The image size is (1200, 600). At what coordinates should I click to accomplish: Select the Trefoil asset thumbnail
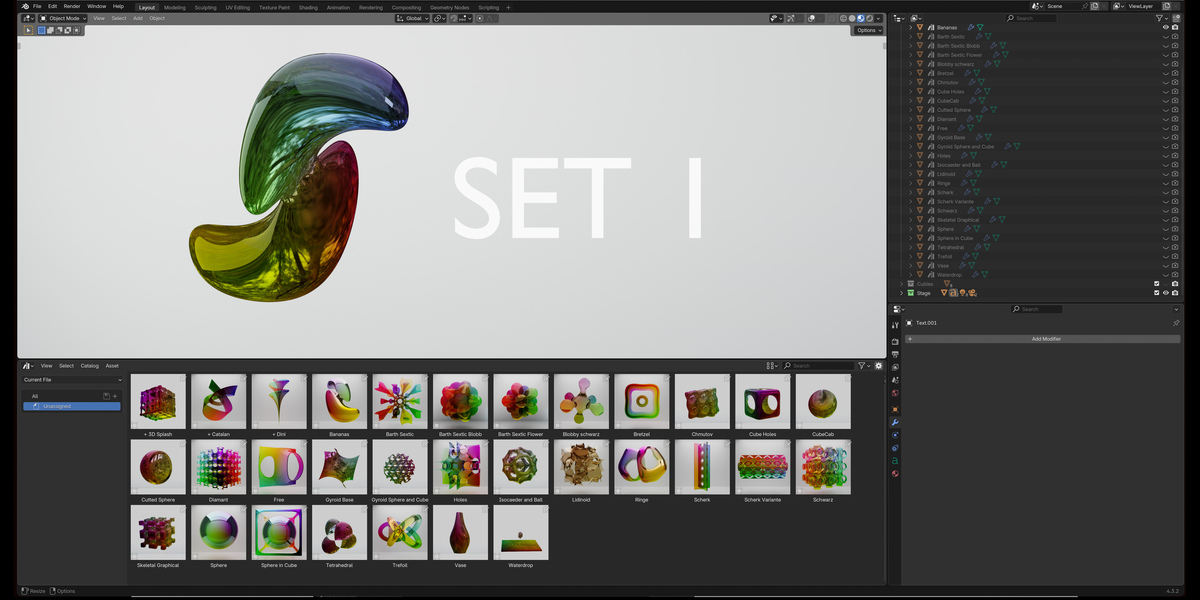400,532
